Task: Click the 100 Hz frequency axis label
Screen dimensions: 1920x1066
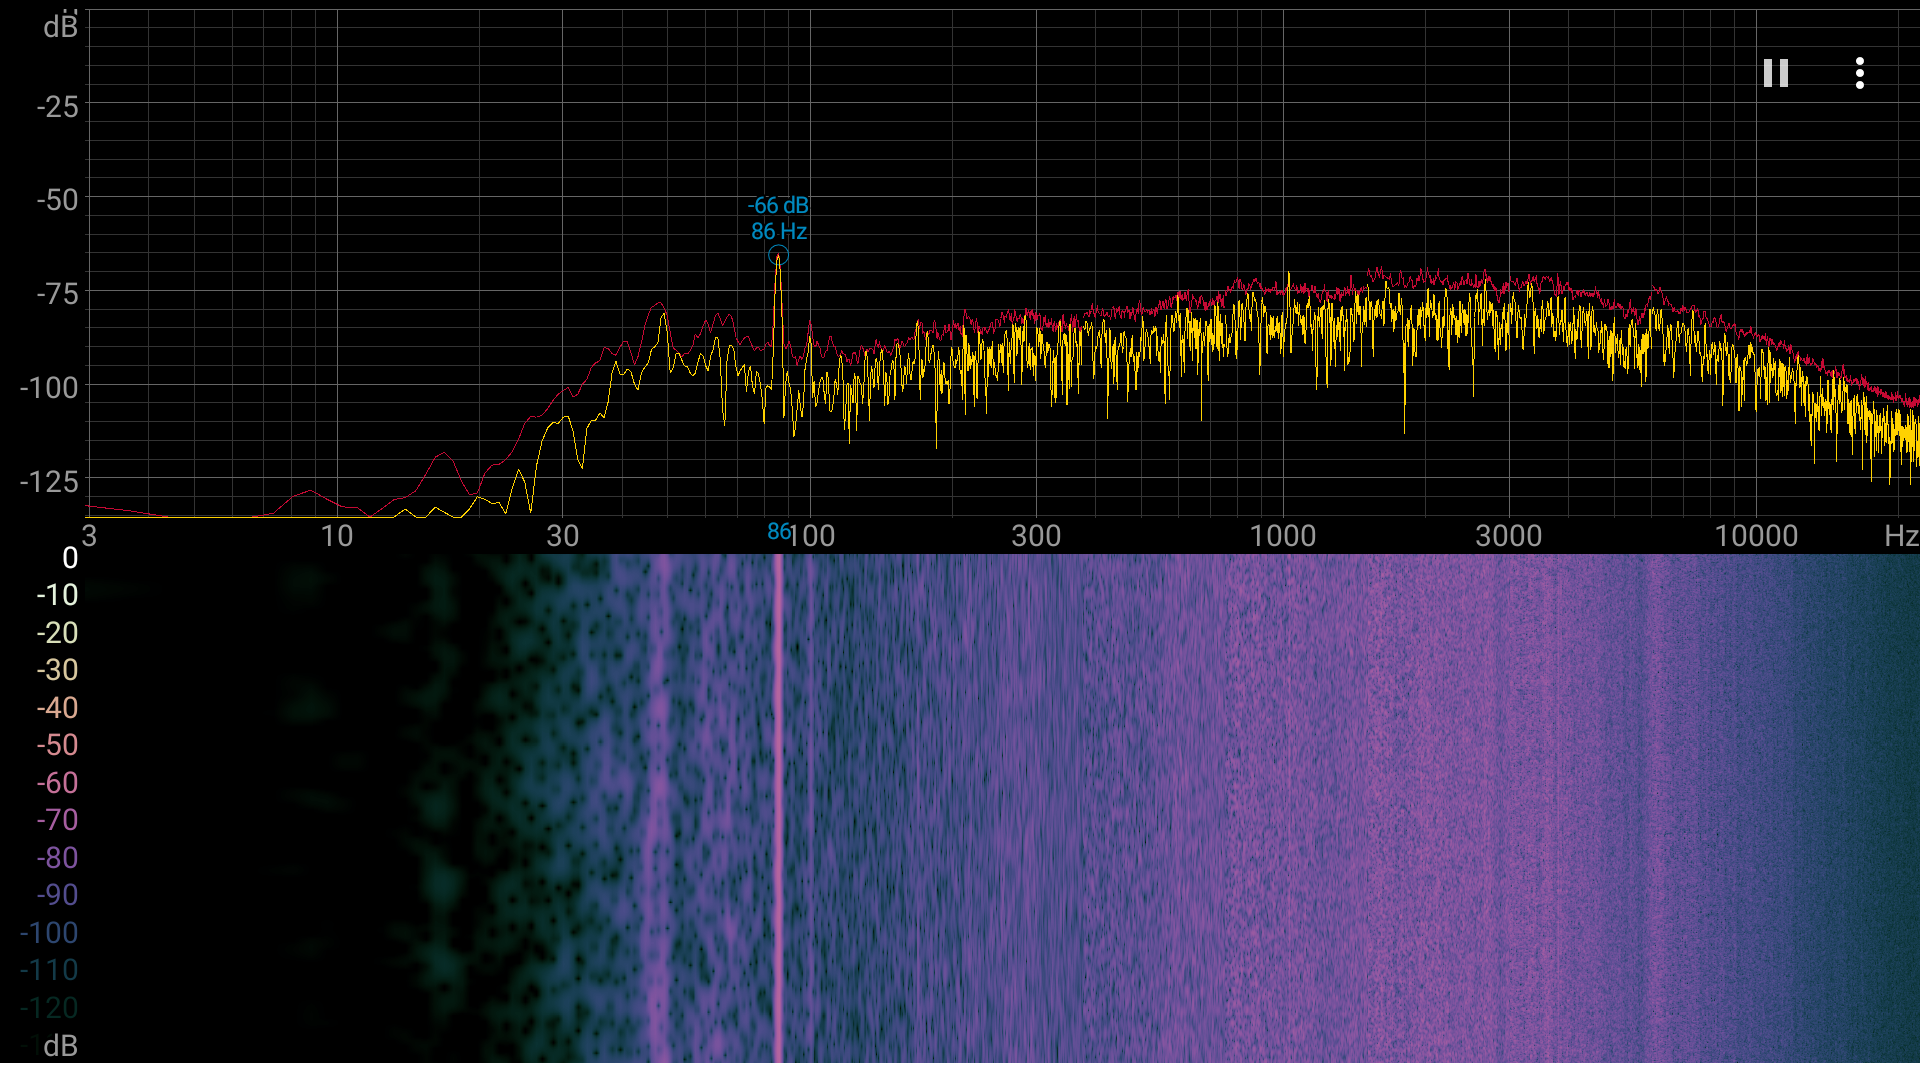Action: (812, 536)
